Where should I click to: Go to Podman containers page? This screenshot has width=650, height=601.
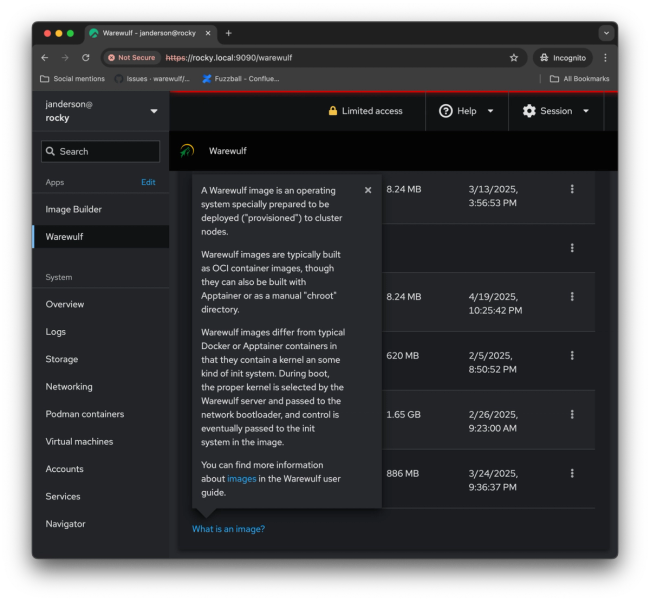[85, 414]
